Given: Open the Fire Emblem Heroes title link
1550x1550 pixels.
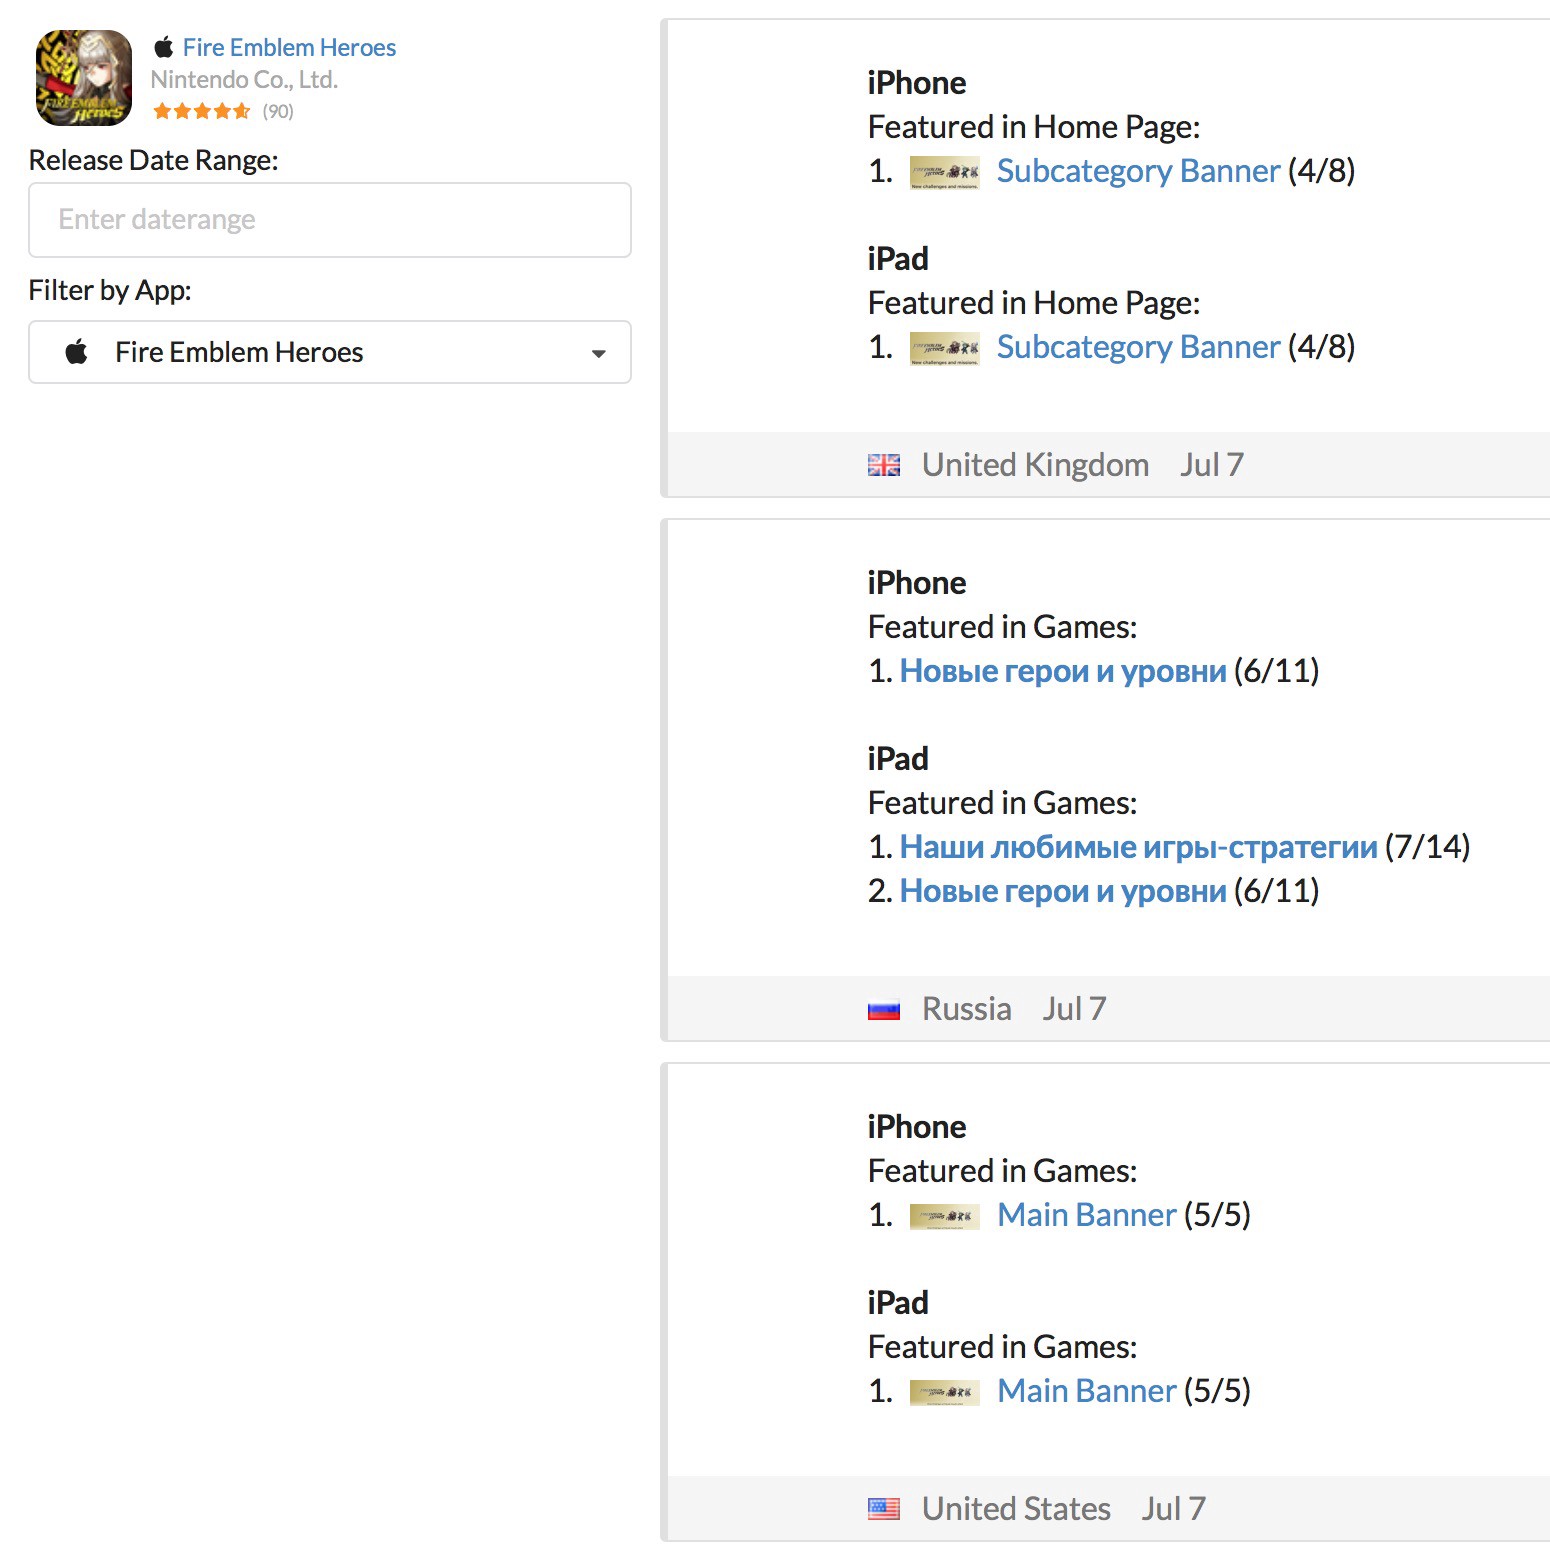Looking at the screenshot, I should click(x=289, y=47).
